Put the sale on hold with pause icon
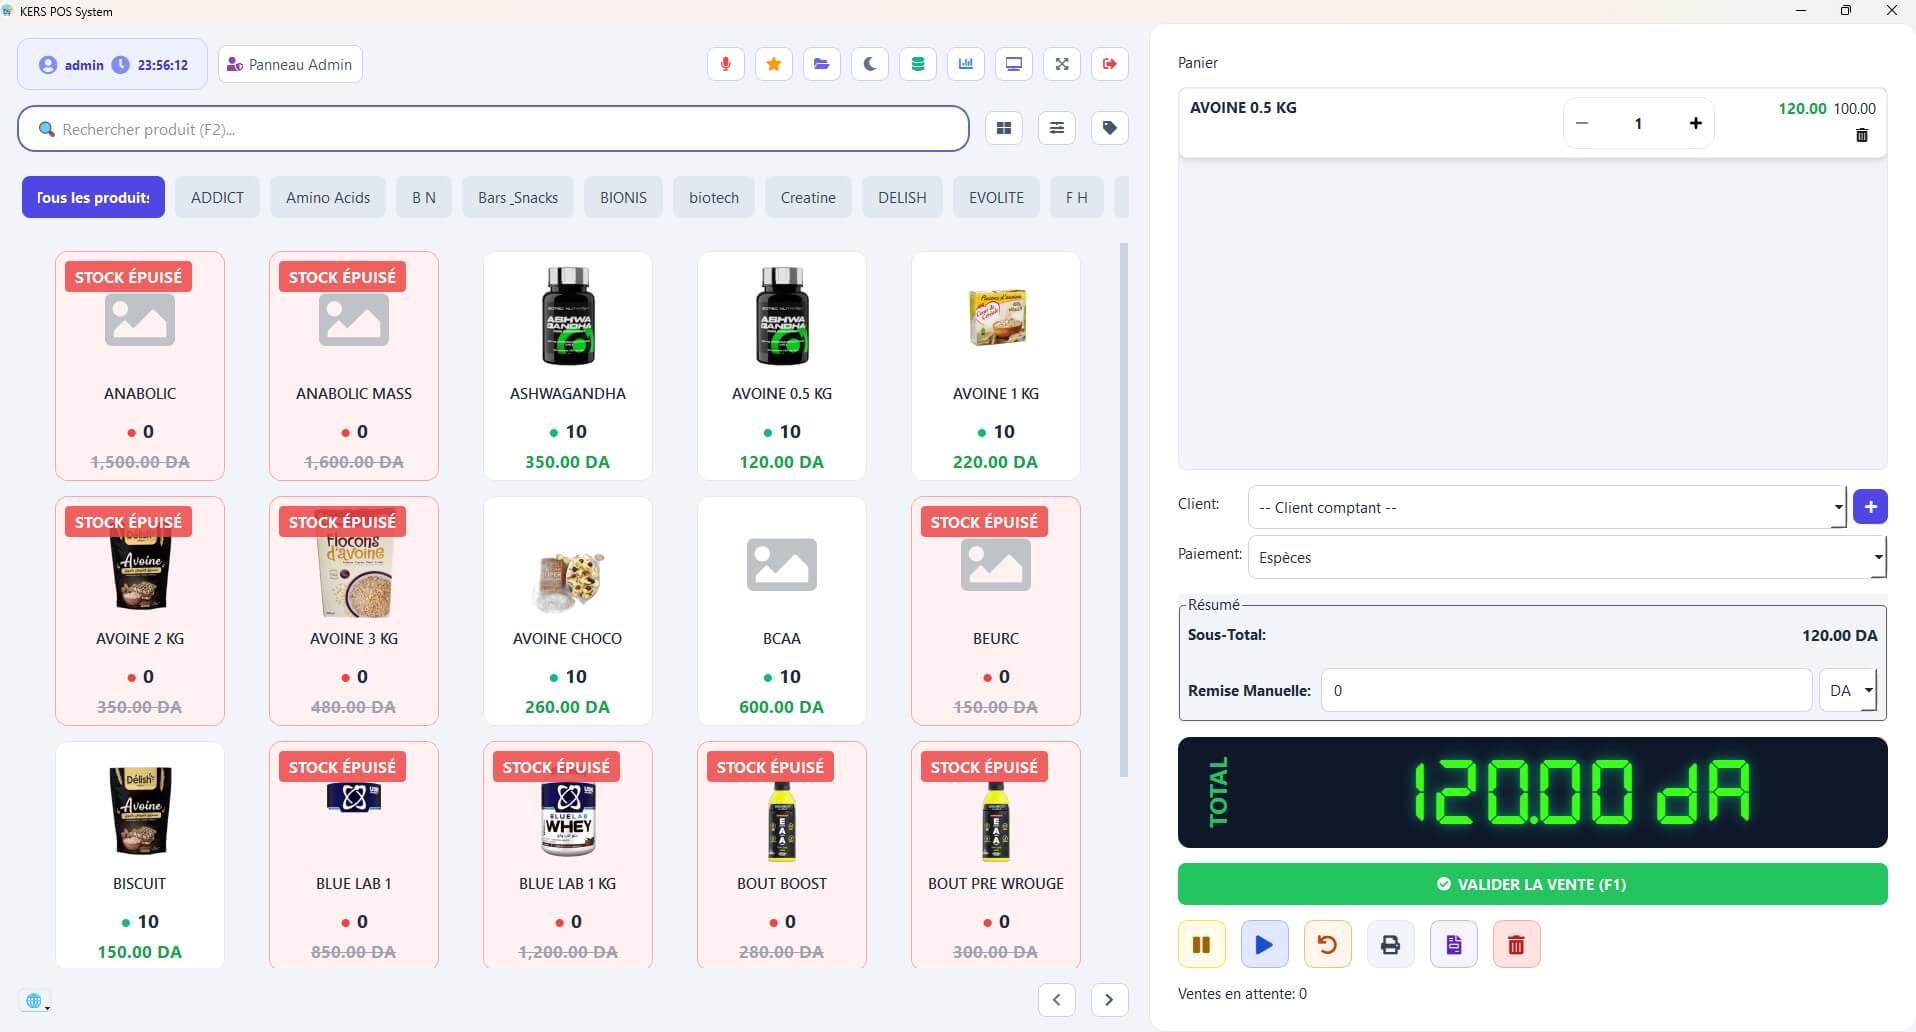Image resolution: width=1916 pixels, height=1032 pixels. [x=1201, y=944]
